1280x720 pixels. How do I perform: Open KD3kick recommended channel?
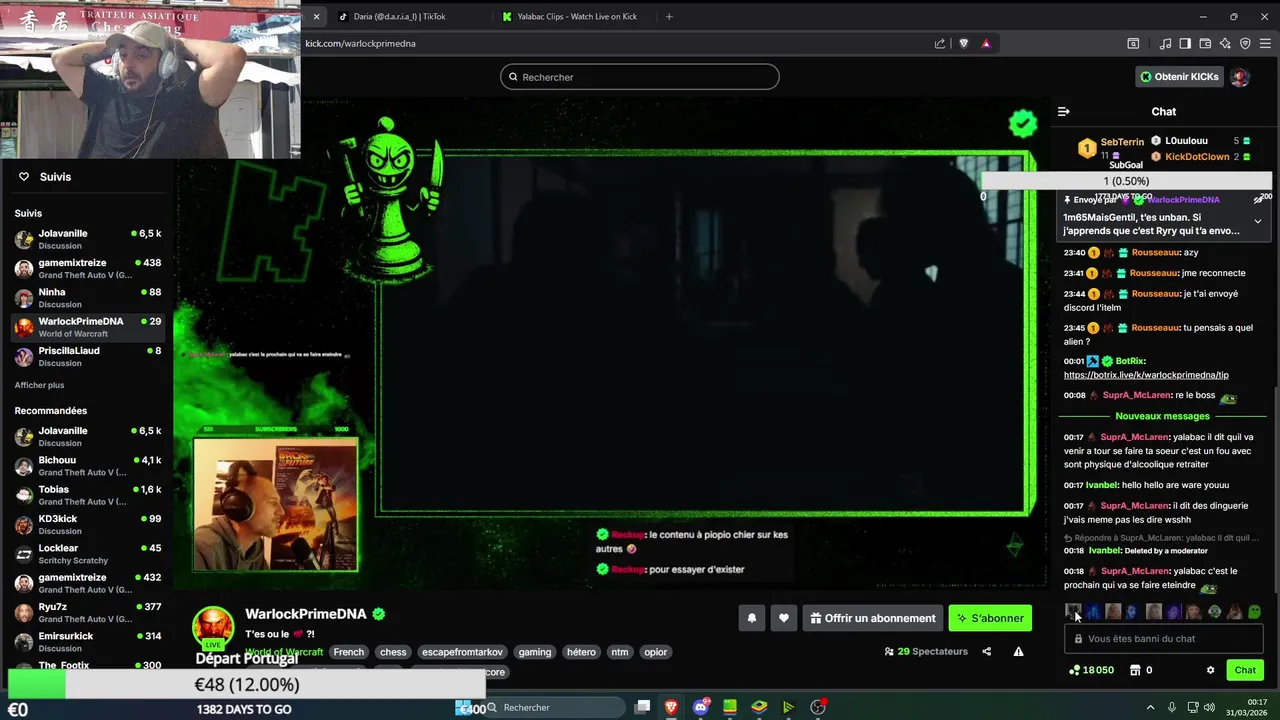click(88, 524)
